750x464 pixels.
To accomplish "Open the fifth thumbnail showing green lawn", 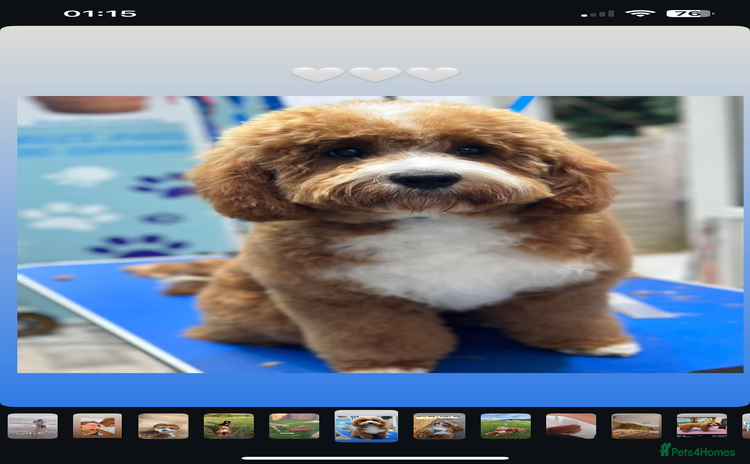I will coord(294,426).
